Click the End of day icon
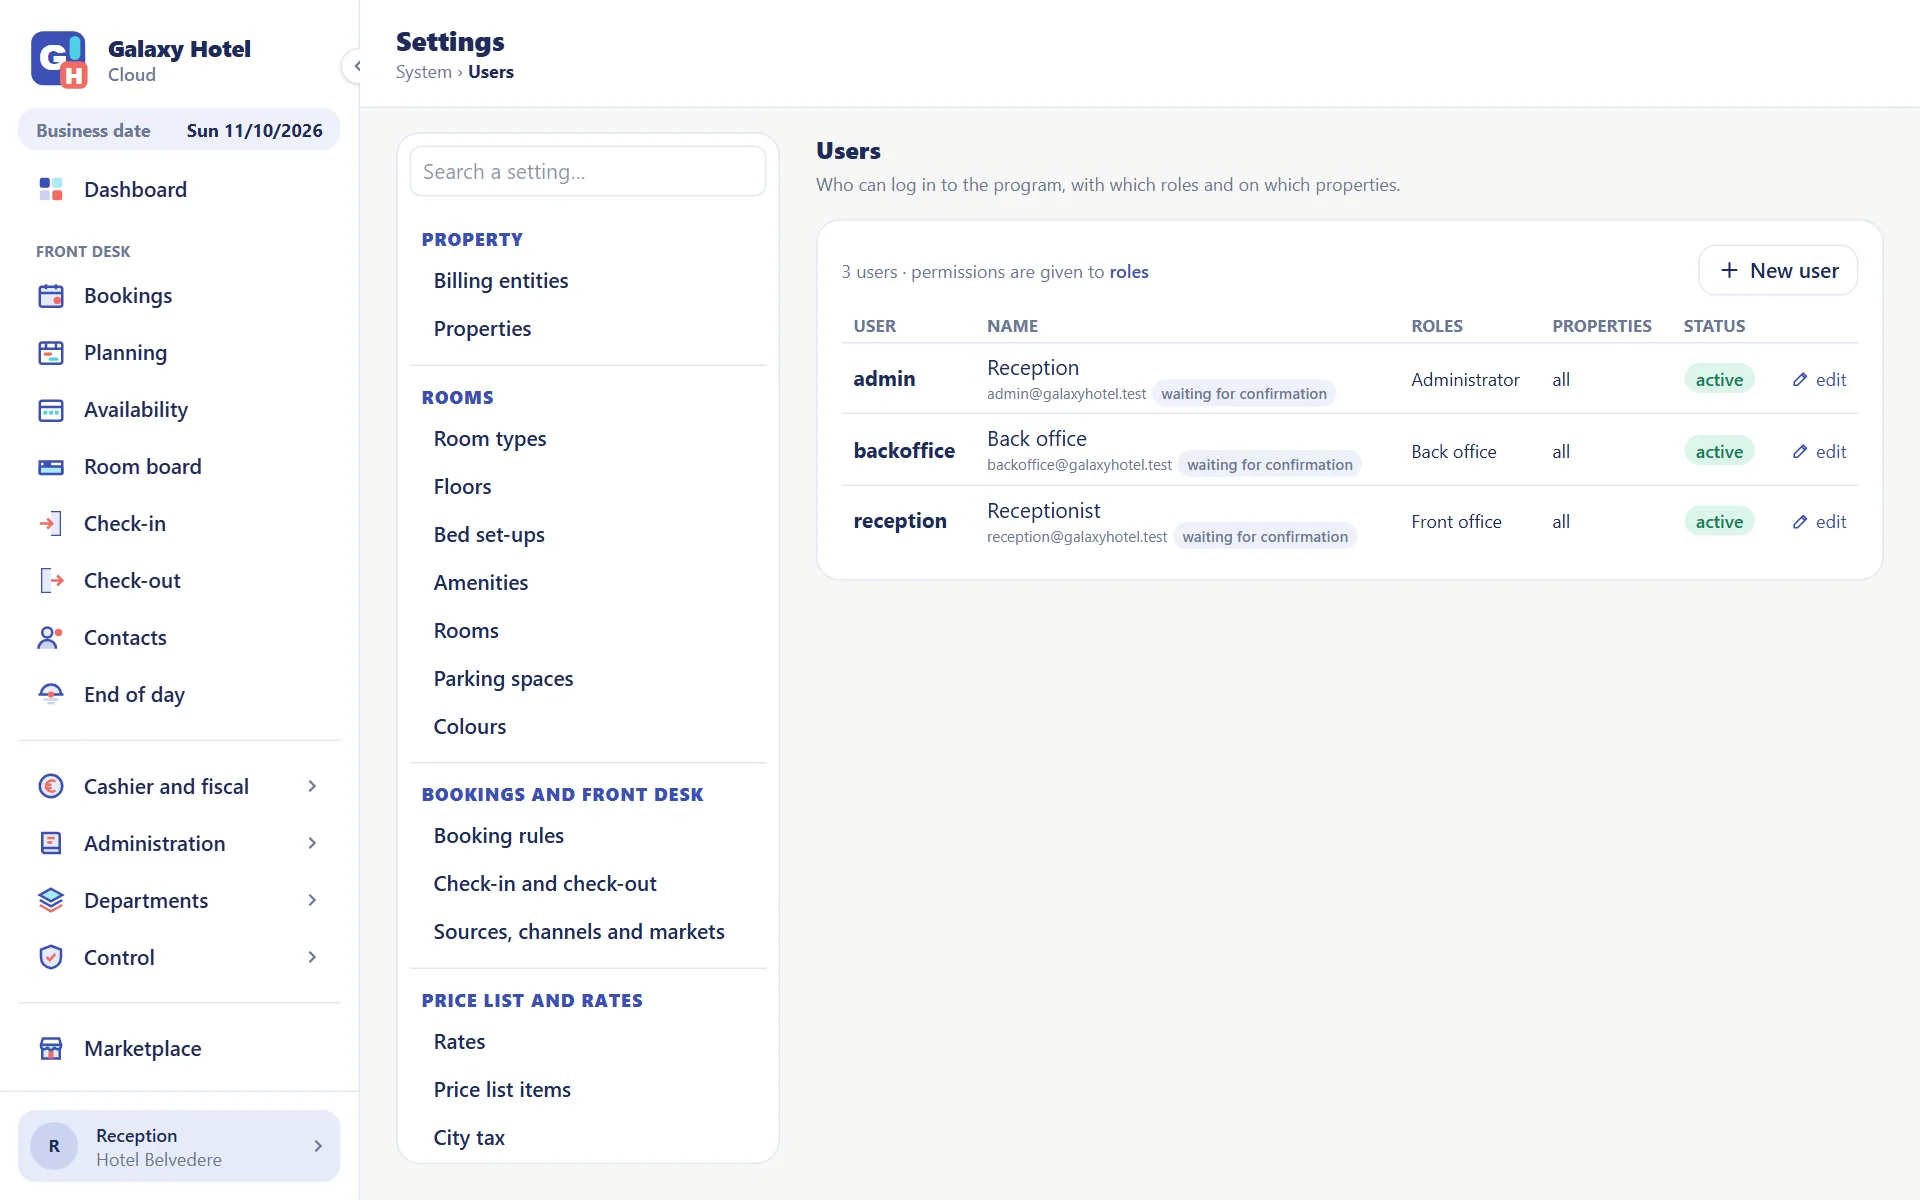1920x1200 pixels. (51, 695)
